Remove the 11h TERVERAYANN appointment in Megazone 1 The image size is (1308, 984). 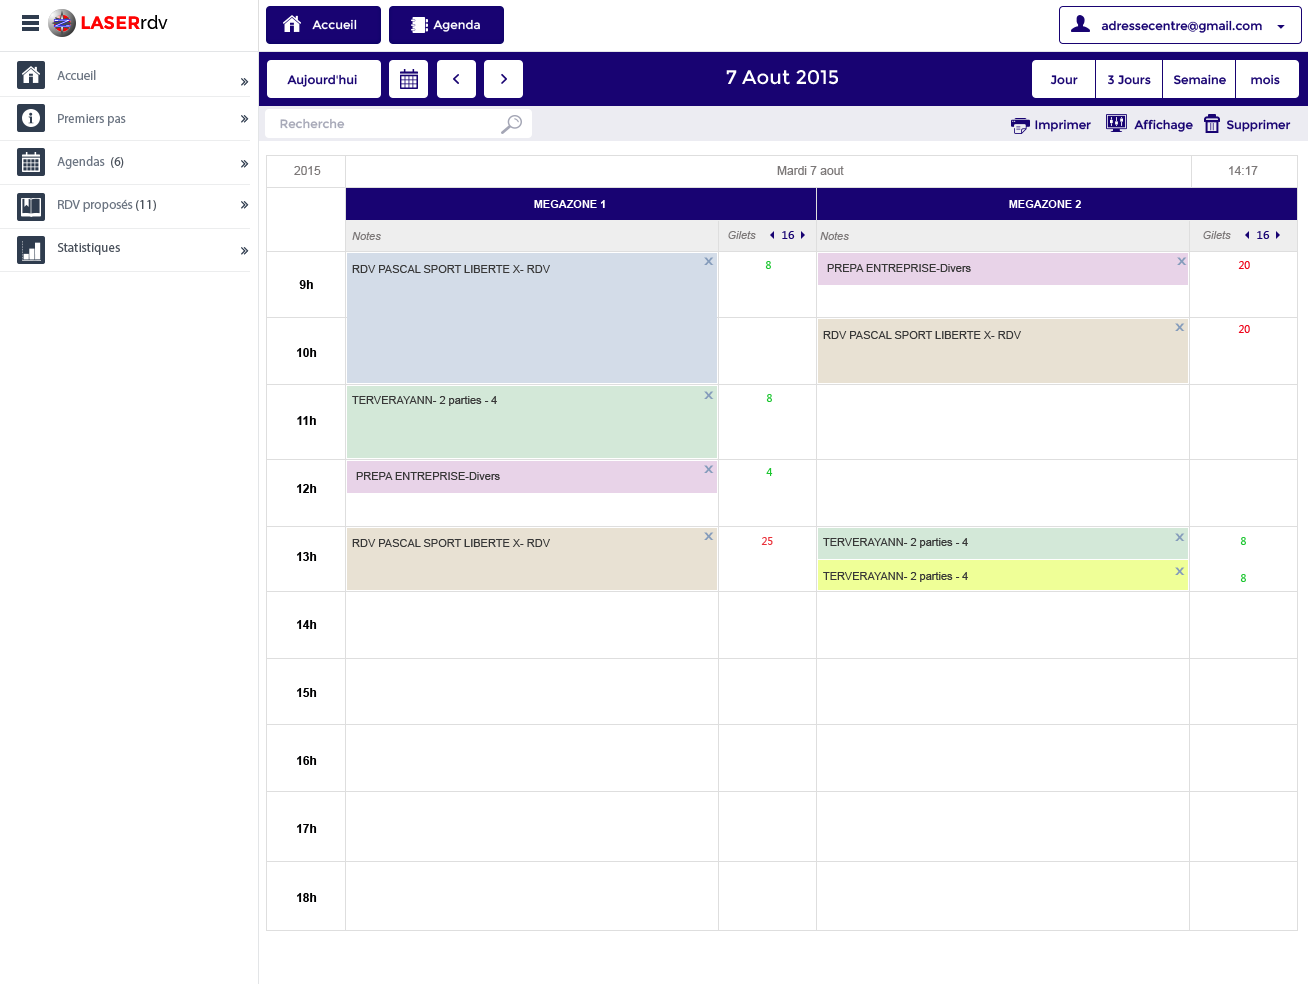click(x=708, y=395)
